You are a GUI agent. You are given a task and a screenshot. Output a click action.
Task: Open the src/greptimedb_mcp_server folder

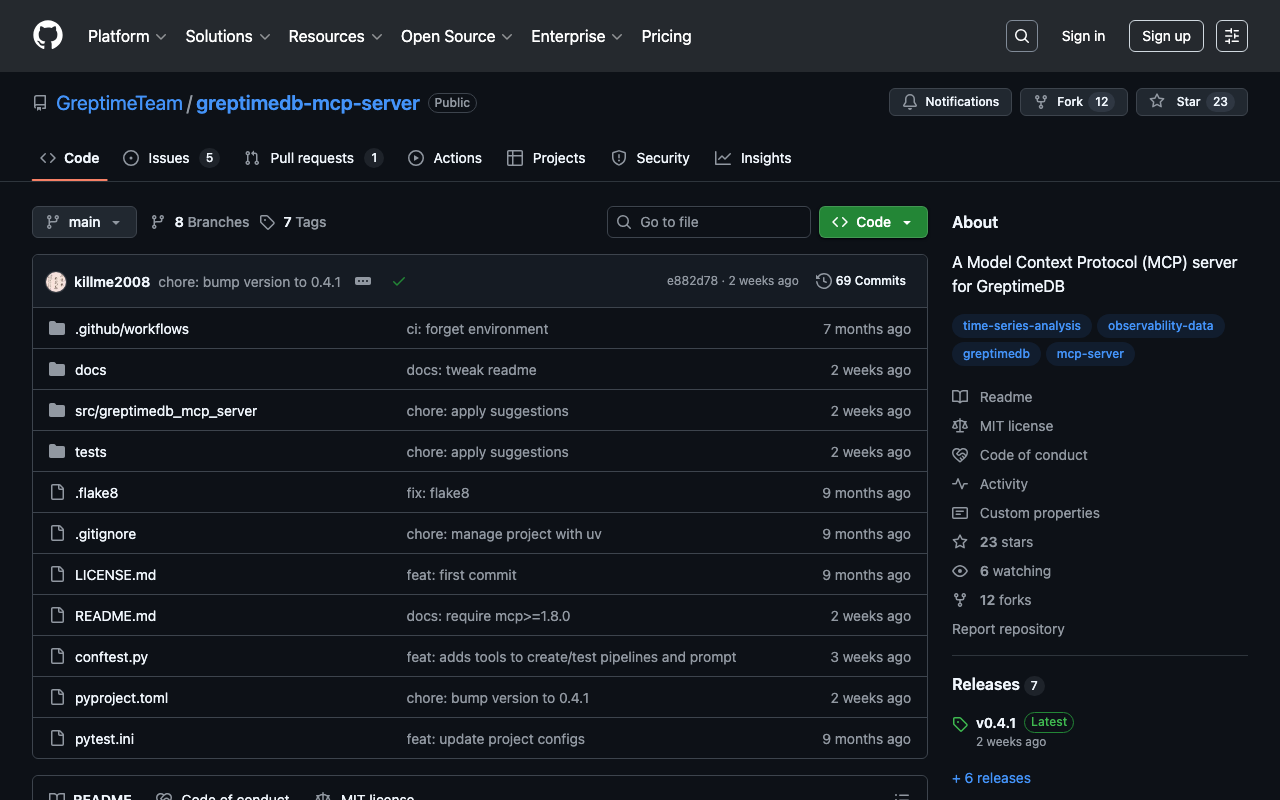coord(166,411)
